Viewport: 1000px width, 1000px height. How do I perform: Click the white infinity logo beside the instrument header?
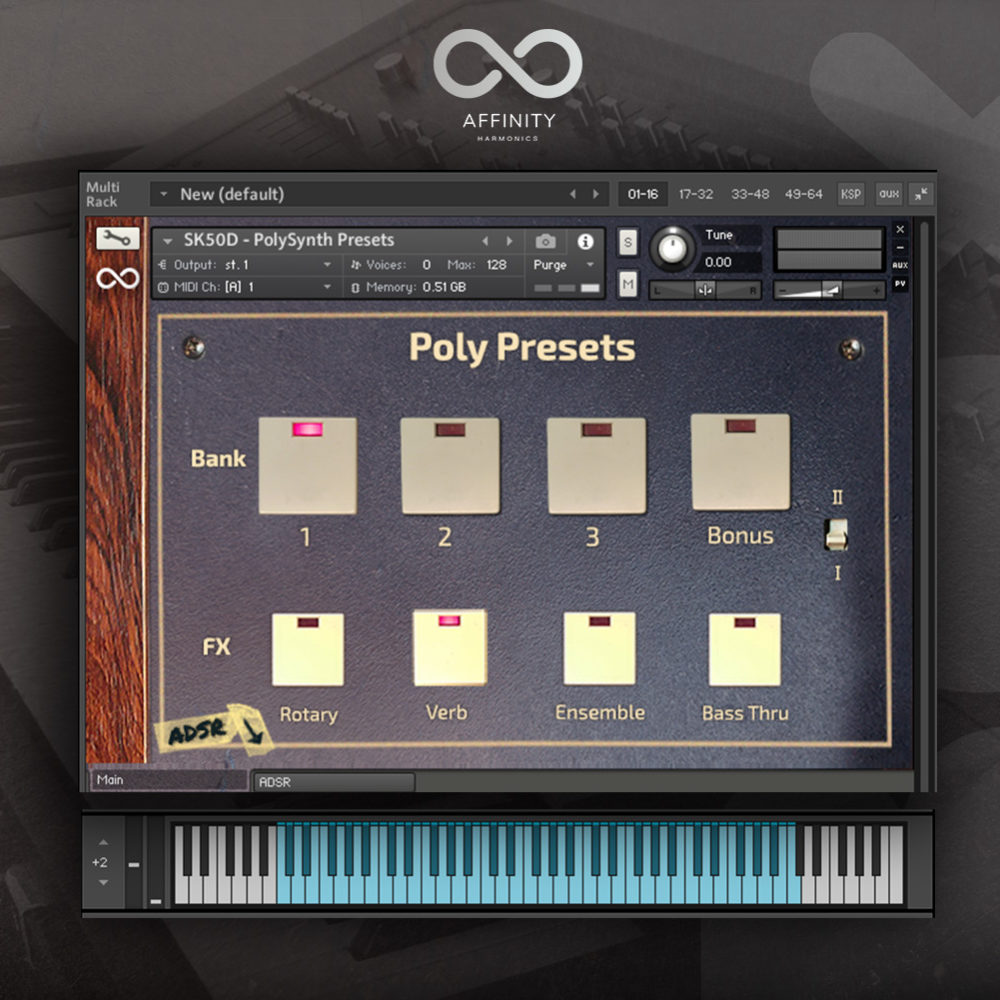[x=117, y=278]
